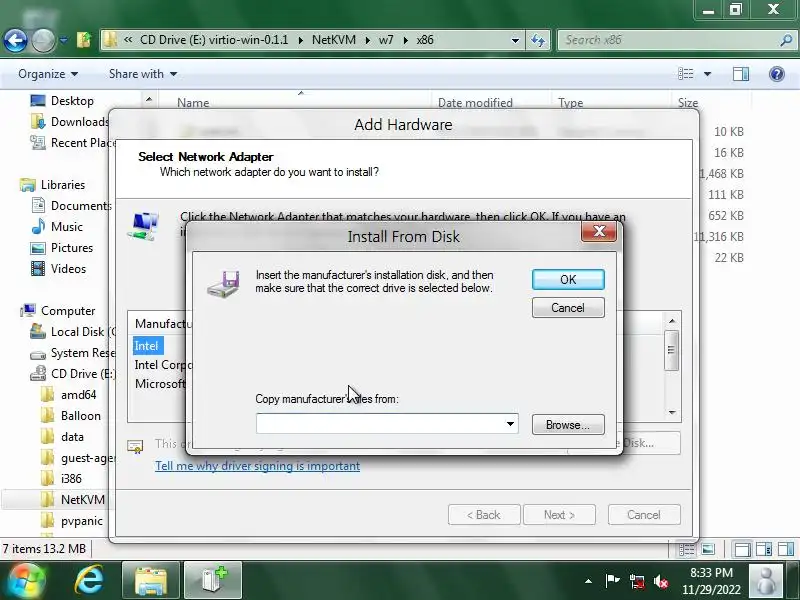This screenshot has width=800, height=600.
Task: Click CD Drive (E:) virtio-win breadcrumb
Action: [x=214, y=40]
